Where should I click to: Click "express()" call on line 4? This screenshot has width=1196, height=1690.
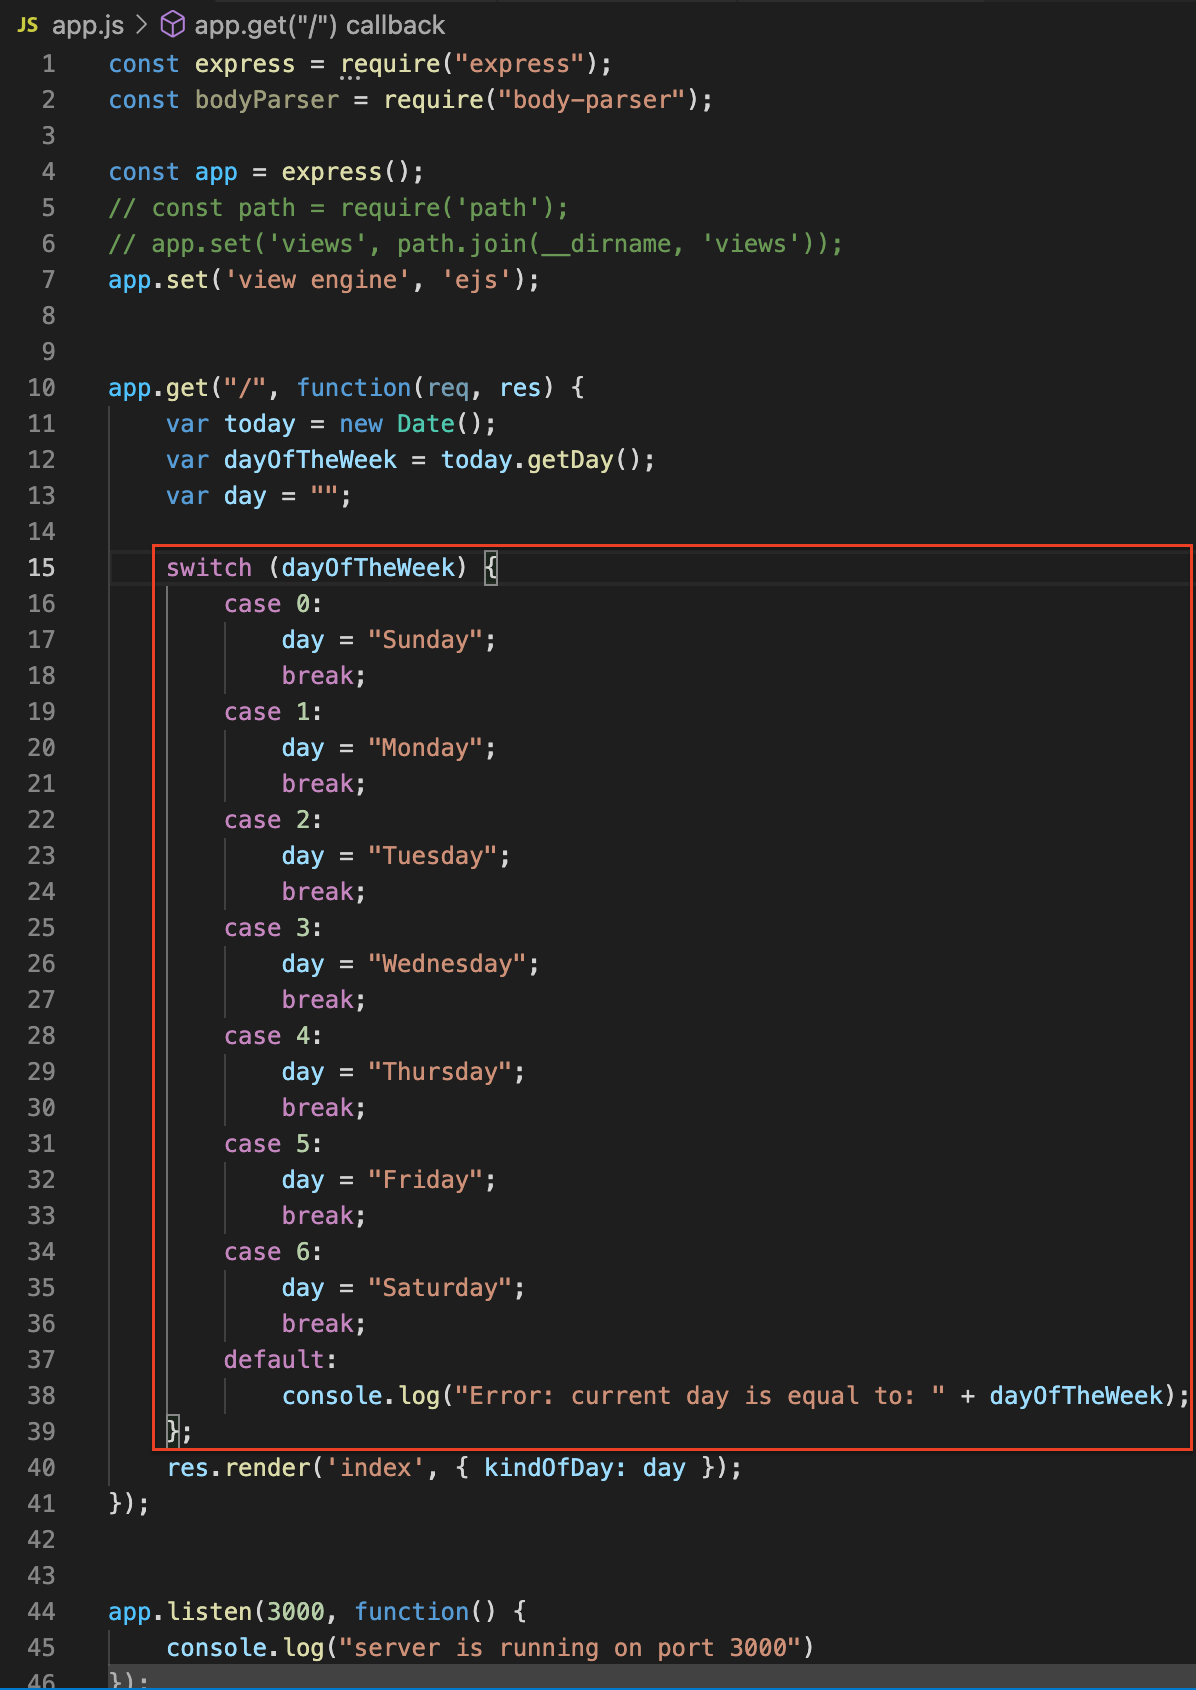pos(346,172)
